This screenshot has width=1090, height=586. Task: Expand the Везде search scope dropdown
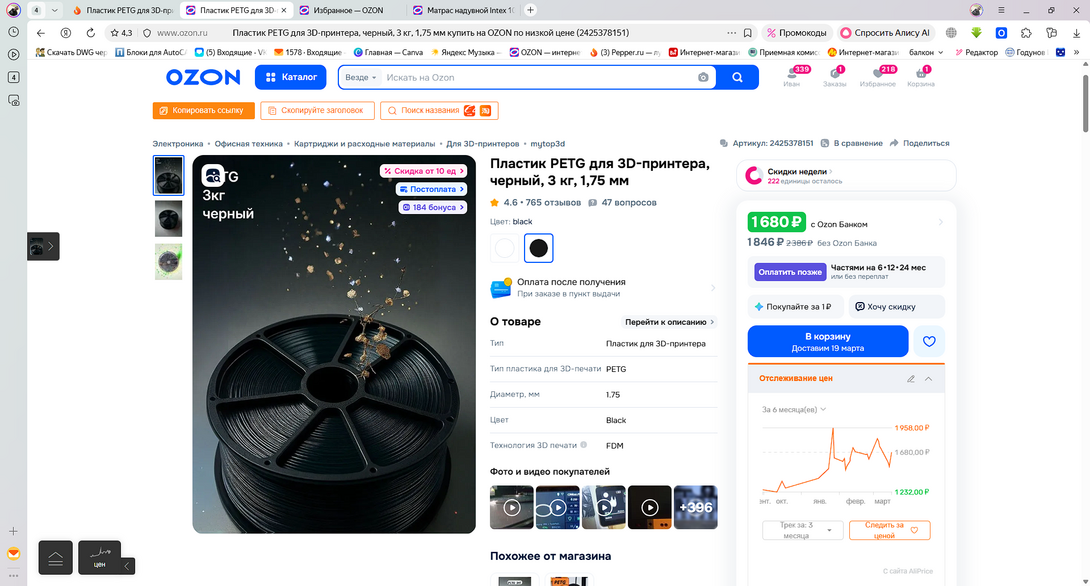point(361,77)
